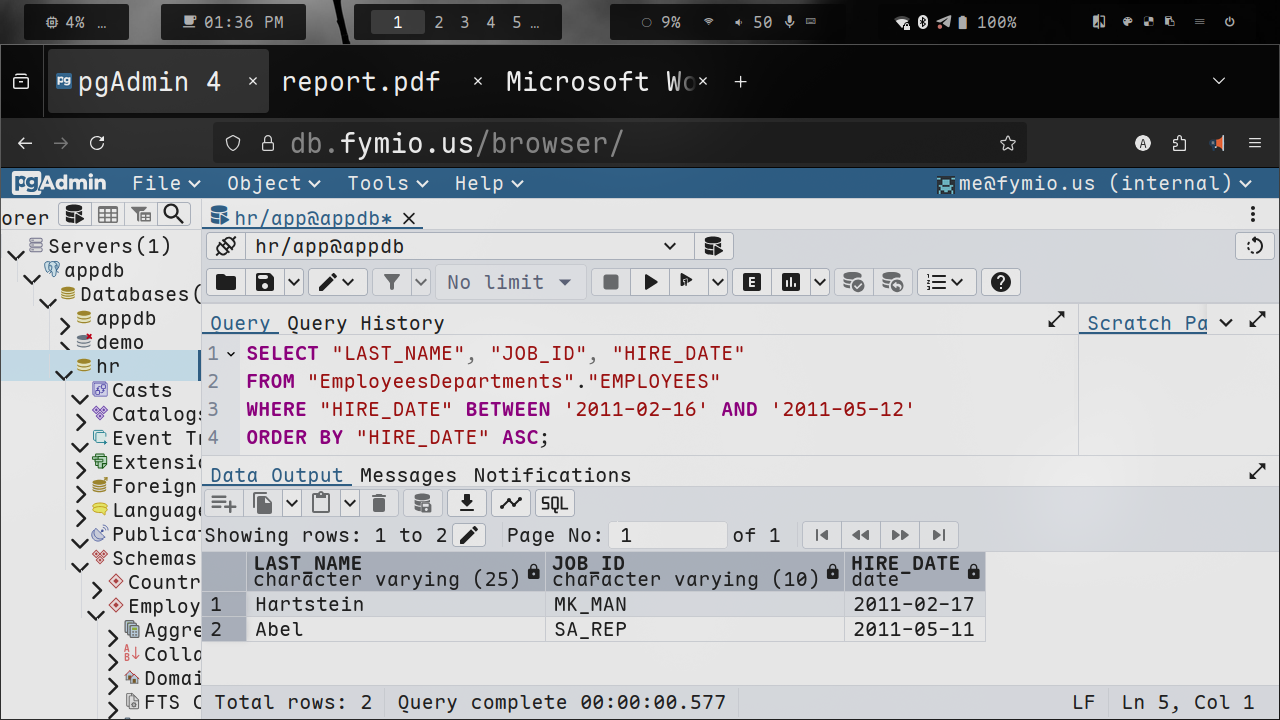Commit transaction using the database check icon
The height and width of the screenshot is (720, 1280).
[x=853, y=283]
